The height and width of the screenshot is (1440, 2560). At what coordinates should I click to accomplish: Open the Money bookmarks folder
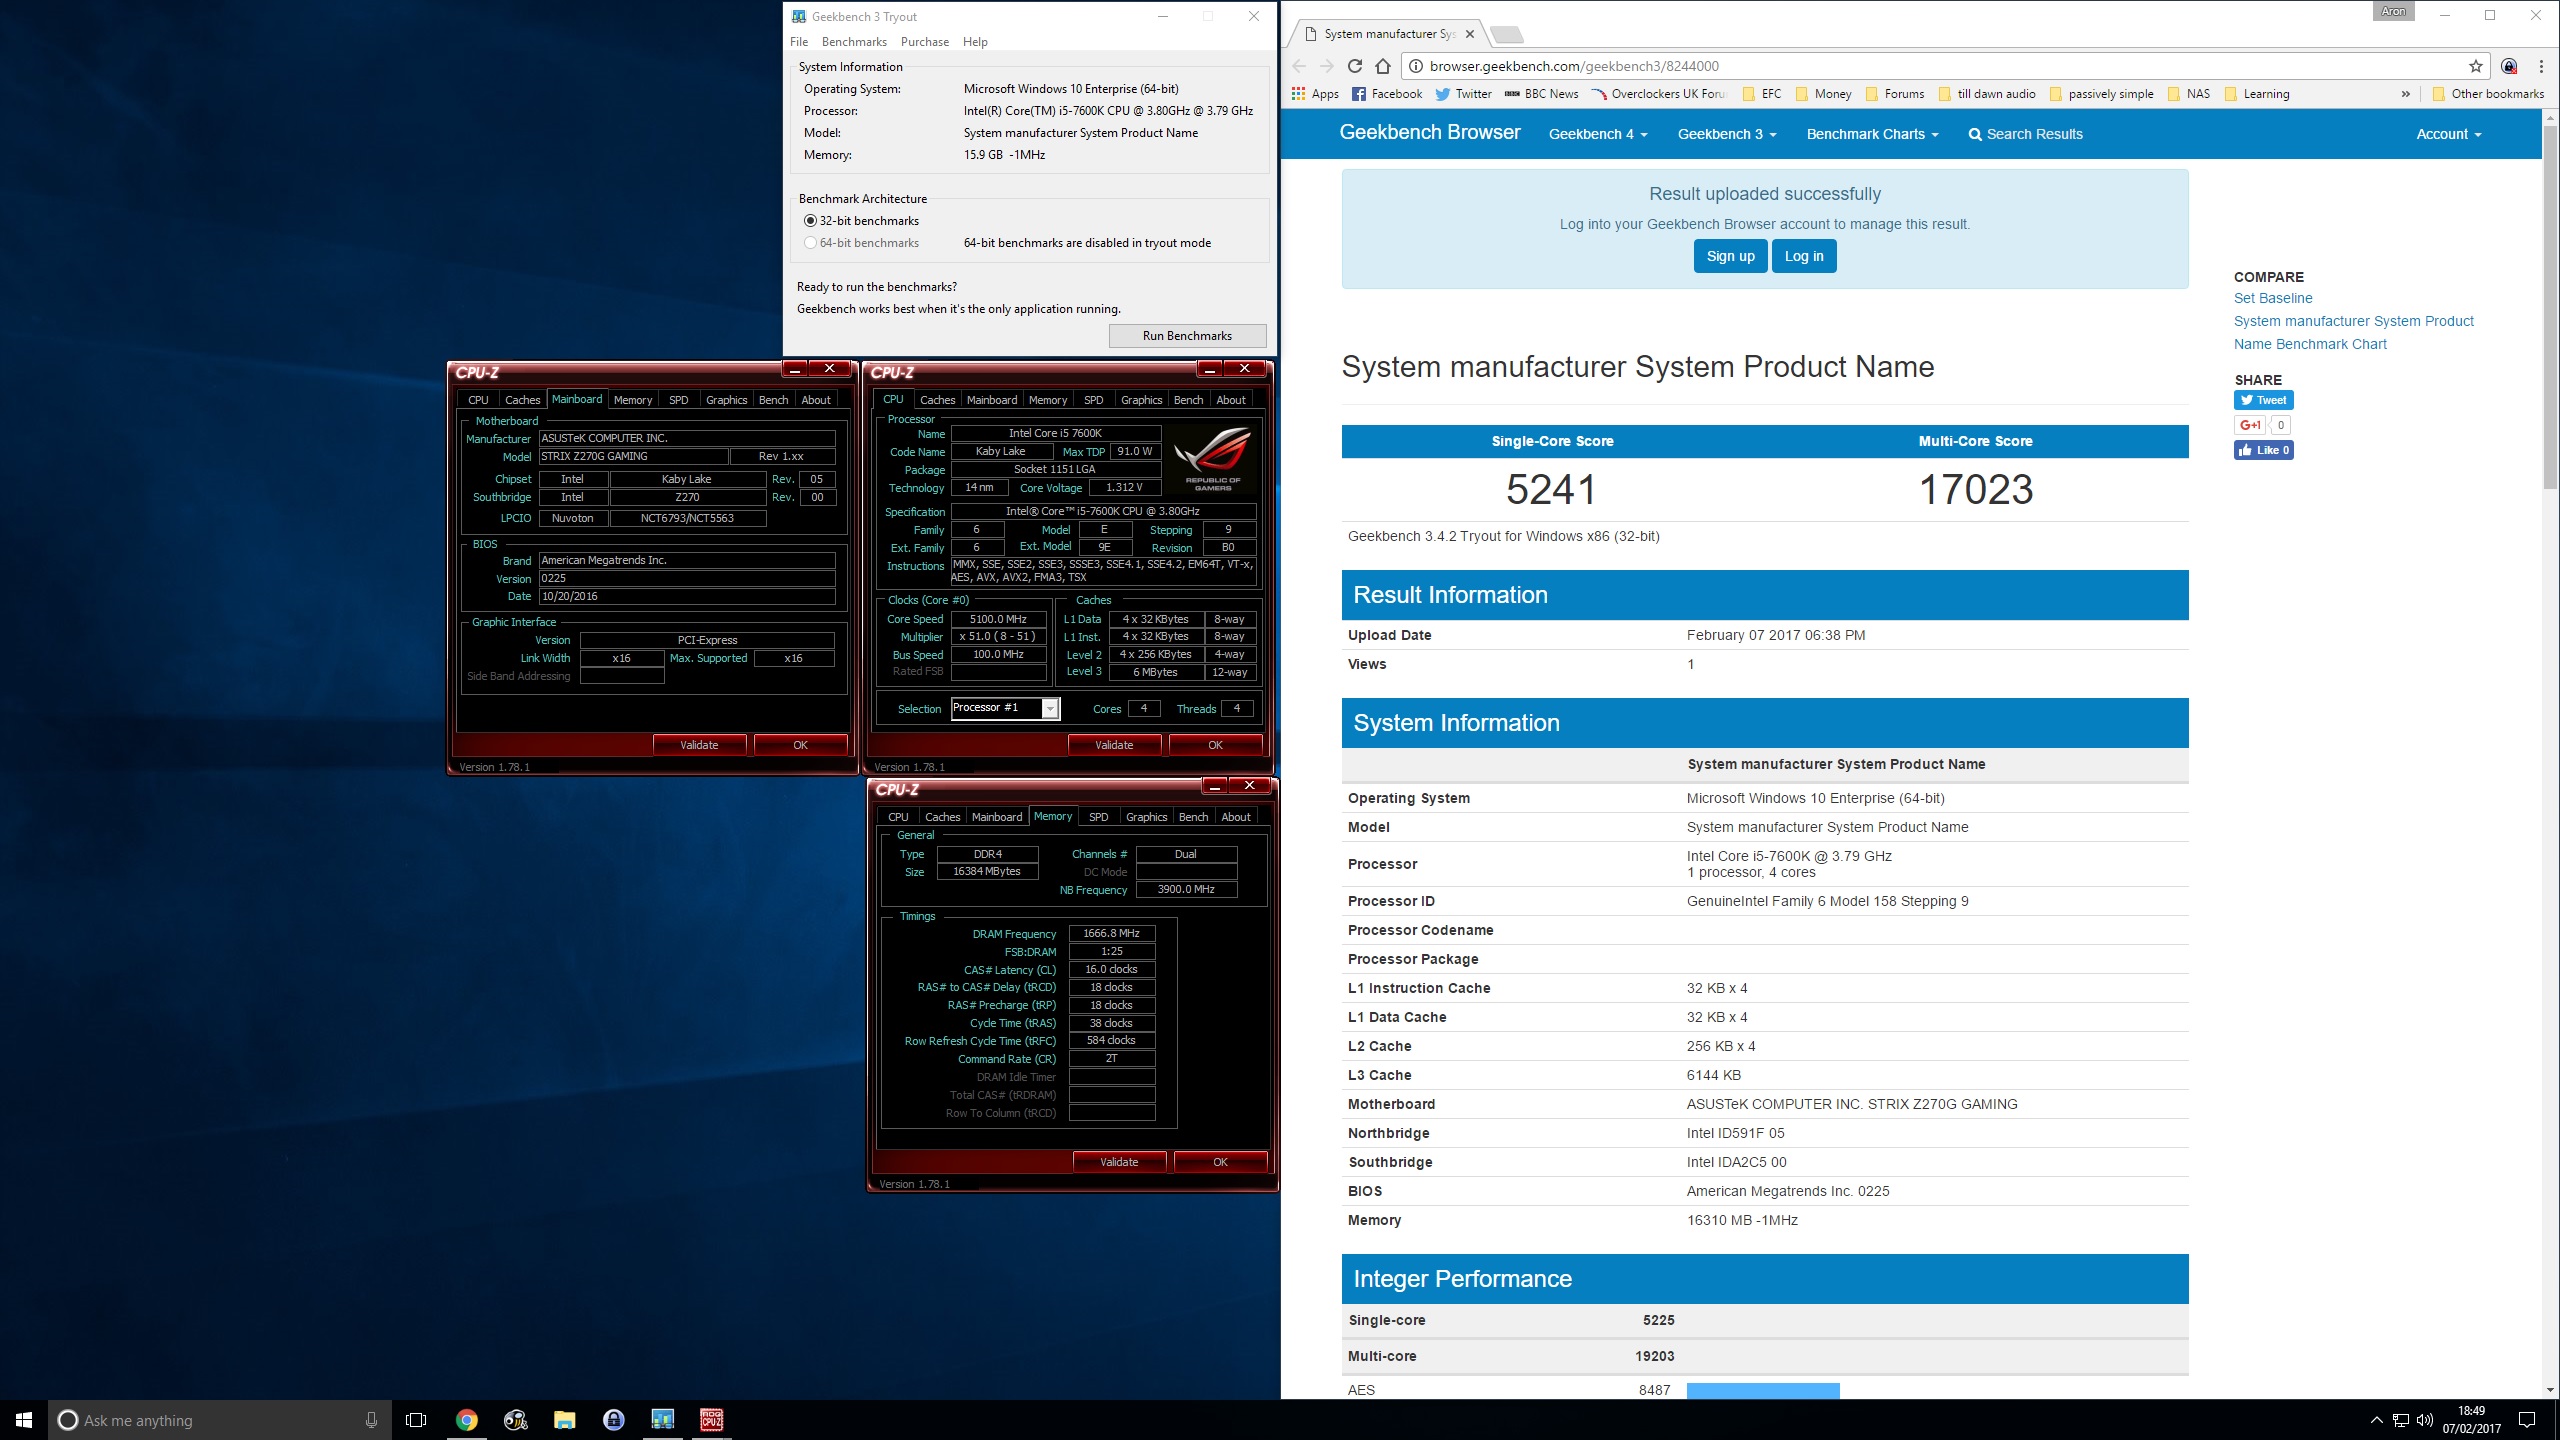(1823, 94)
